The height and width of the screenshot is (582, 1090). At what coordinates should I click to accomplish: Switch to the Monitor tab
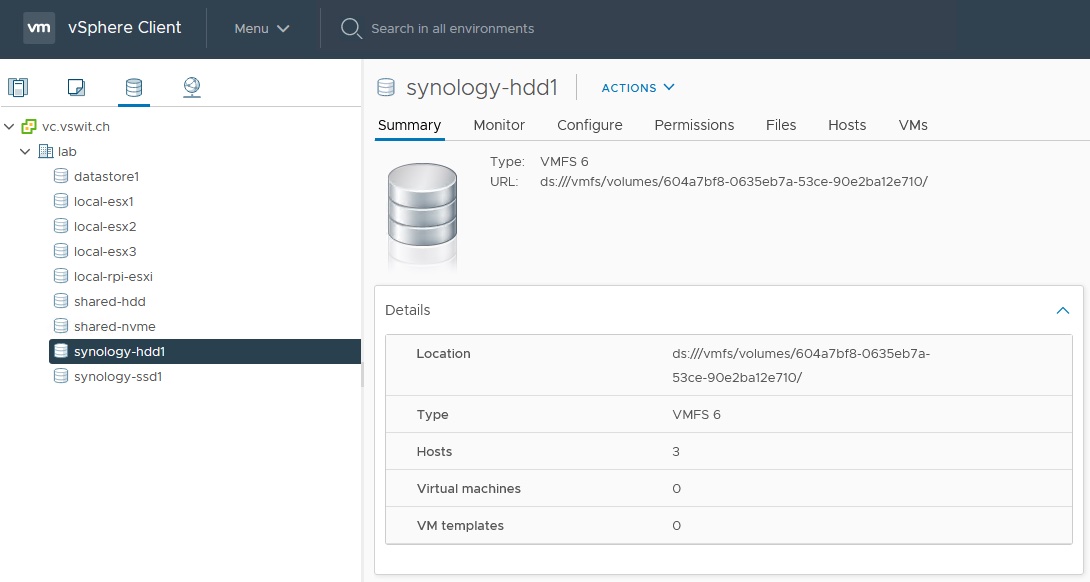pos(499,125)
